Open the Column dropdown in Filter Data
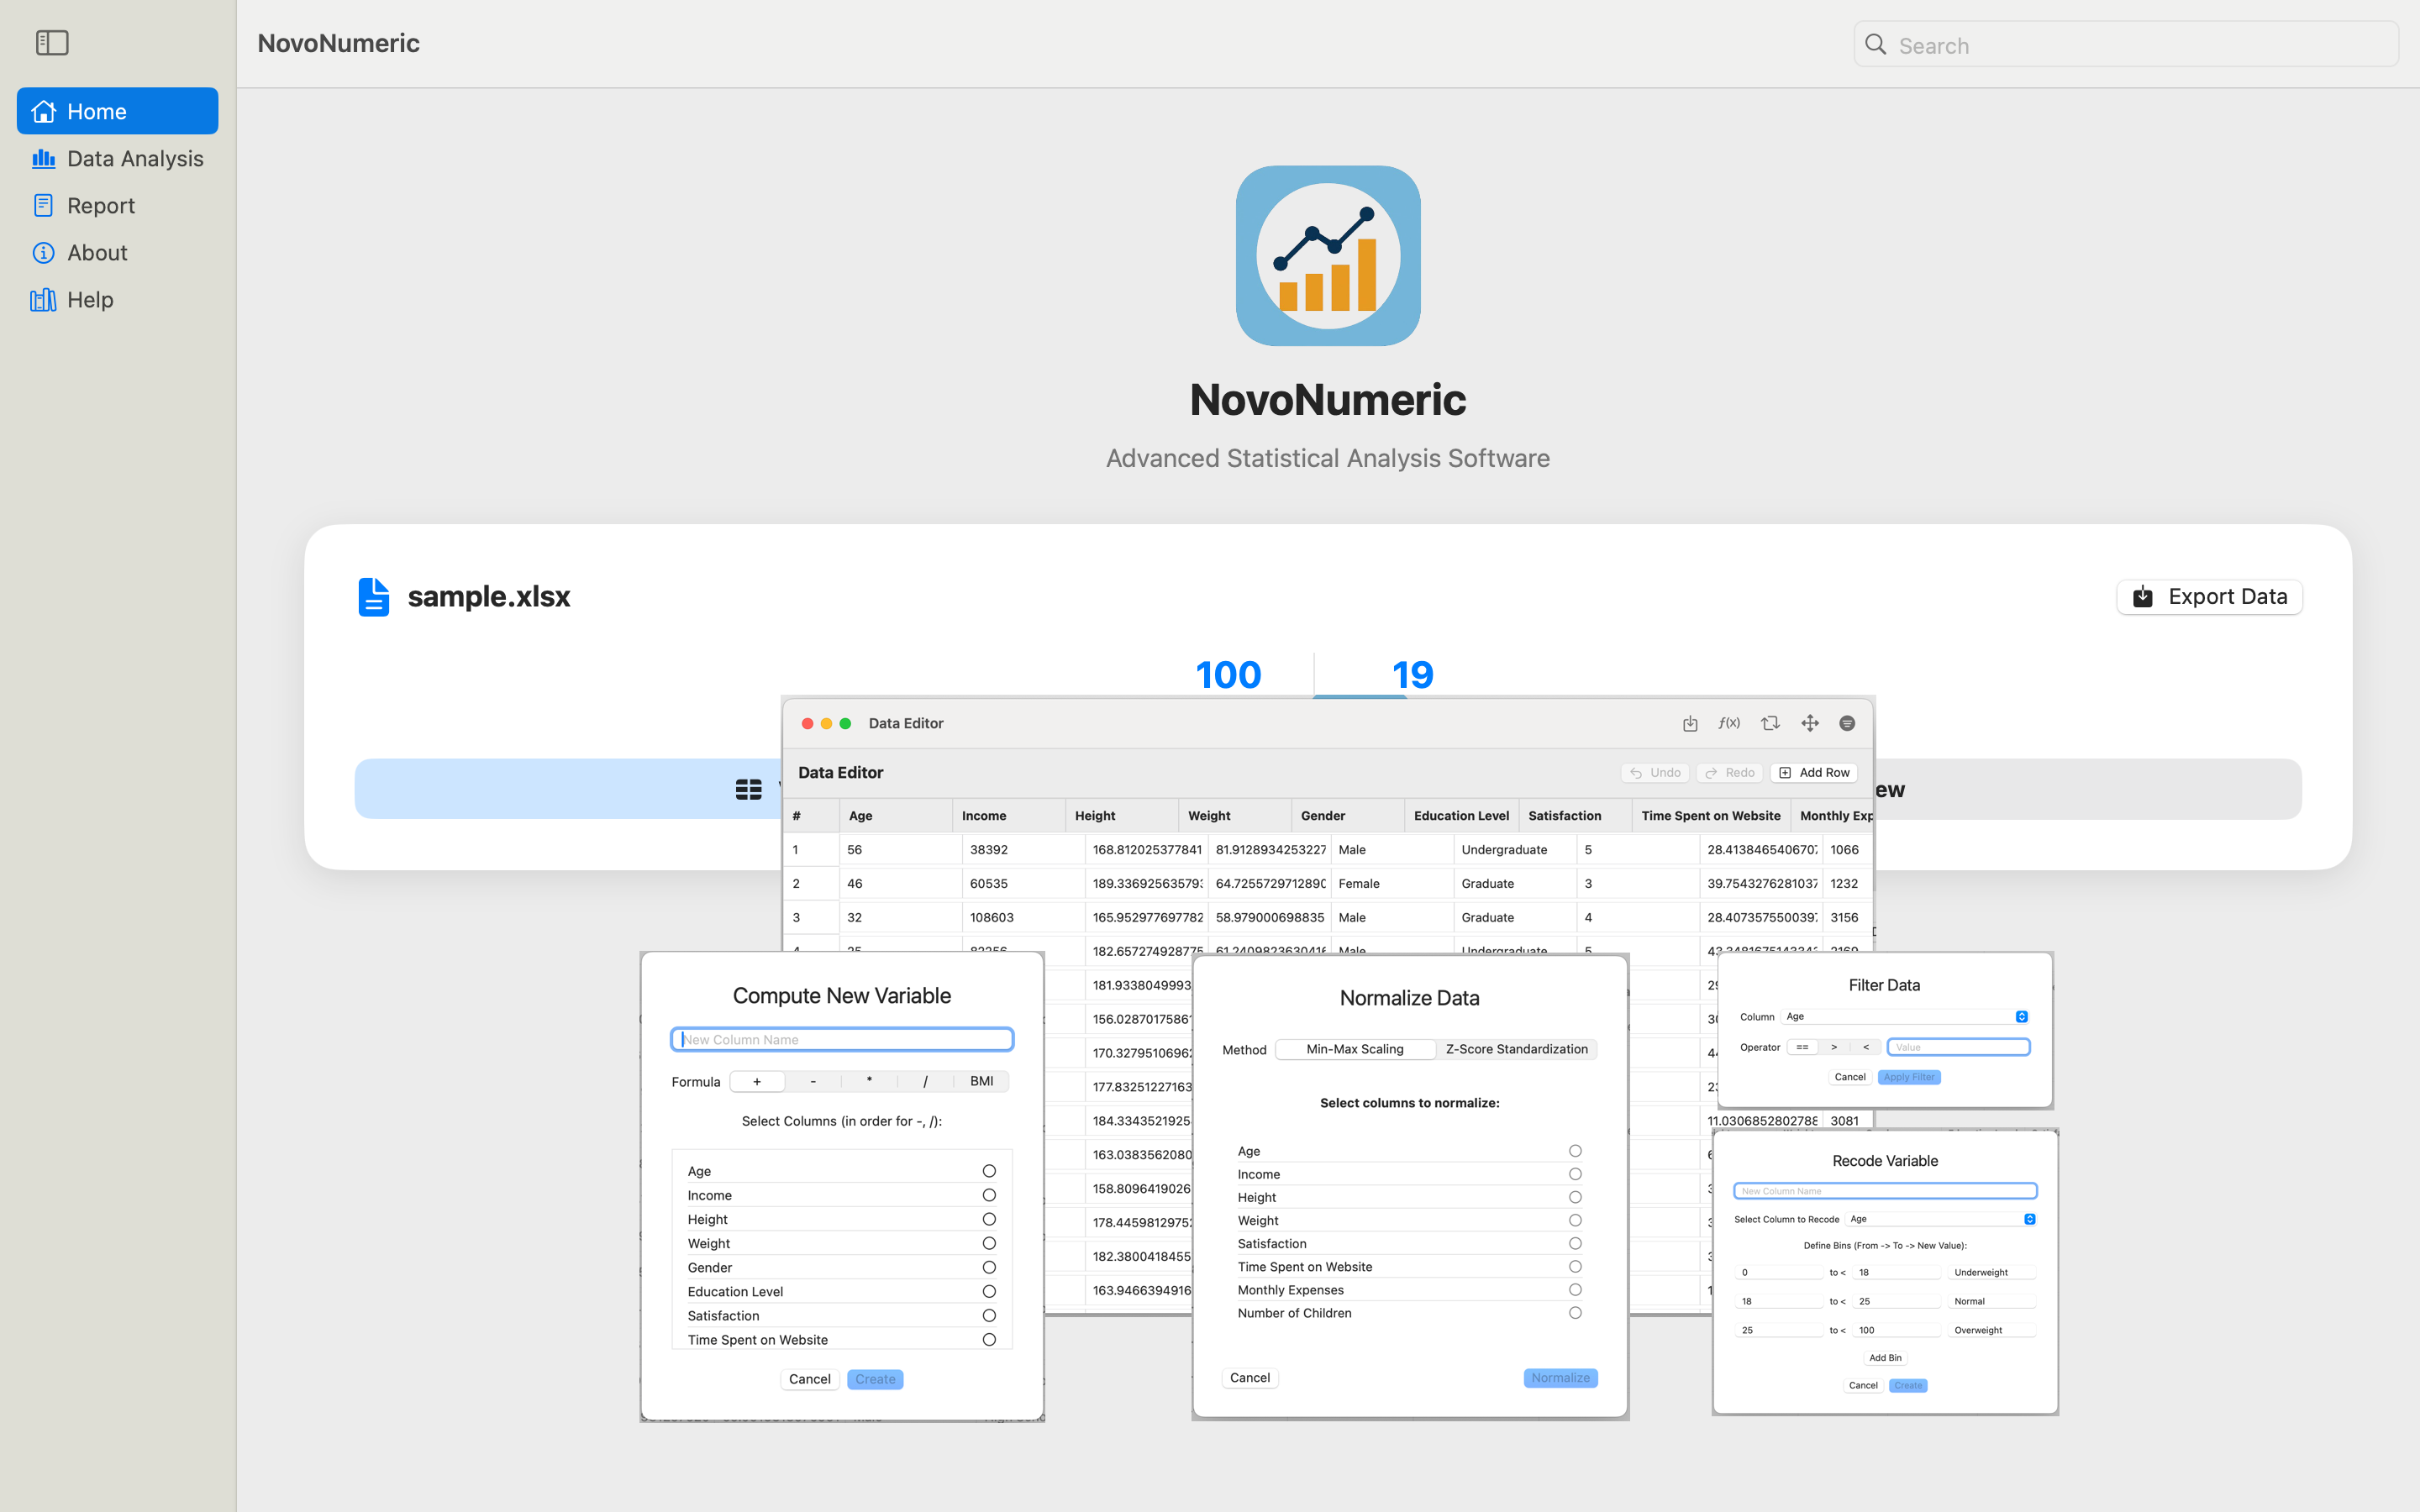Image resolution: width=2420 pixels, height=1512 pixels. (1907, 1017)
